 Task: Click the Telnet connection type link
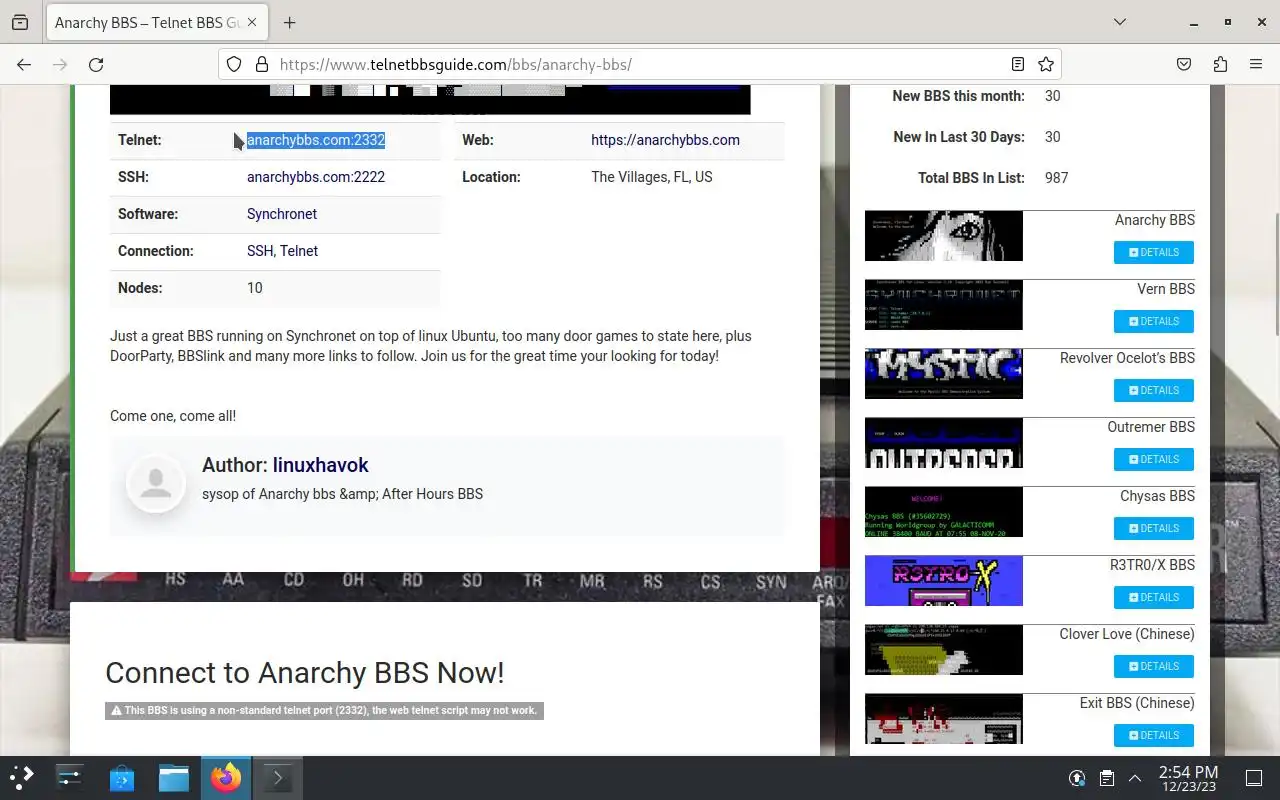click(299, 251)
